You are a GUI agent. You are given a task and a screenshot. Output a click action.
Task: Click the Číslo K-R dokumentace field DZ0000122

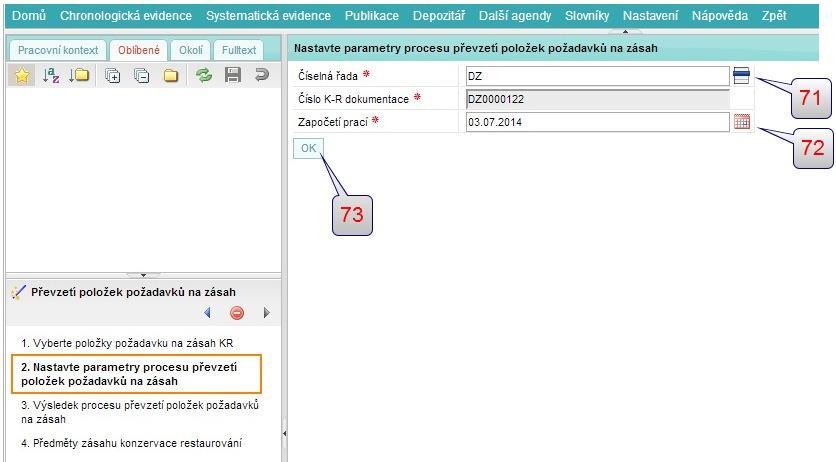(x=597, y=99)
